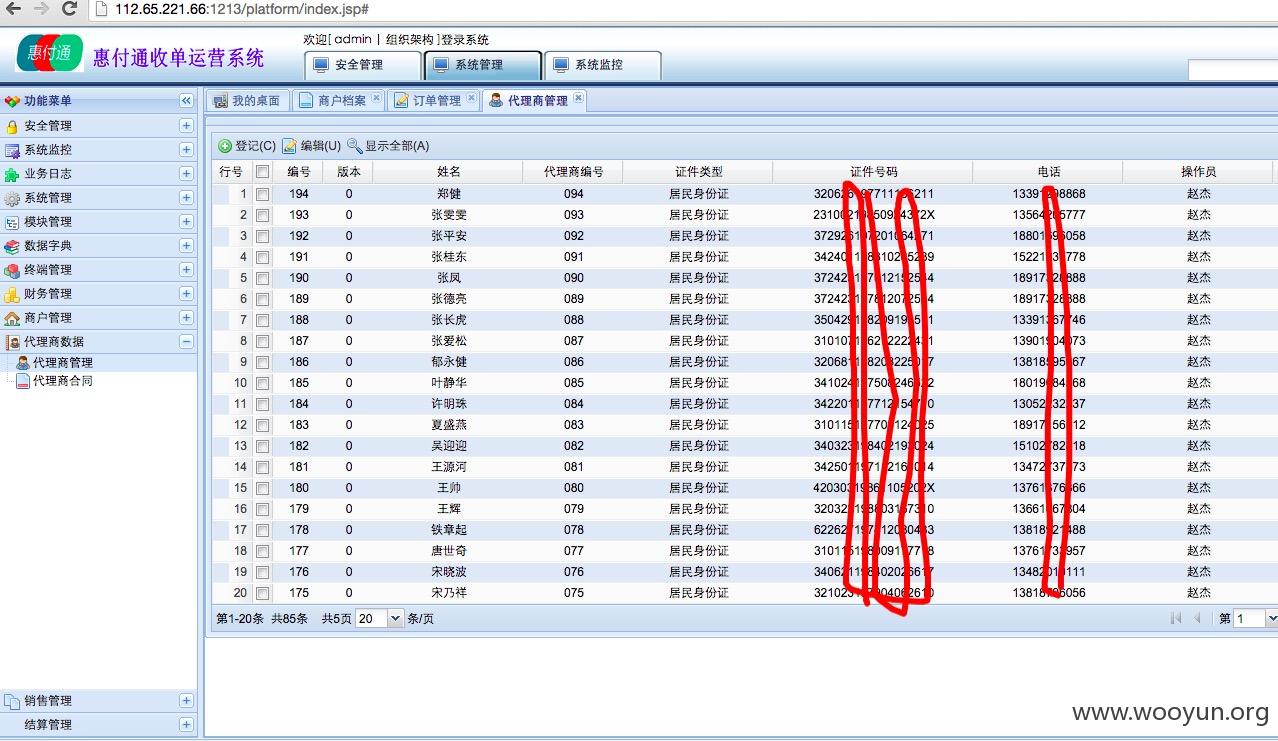Close the 商户档案 tab

pos(376,98)
